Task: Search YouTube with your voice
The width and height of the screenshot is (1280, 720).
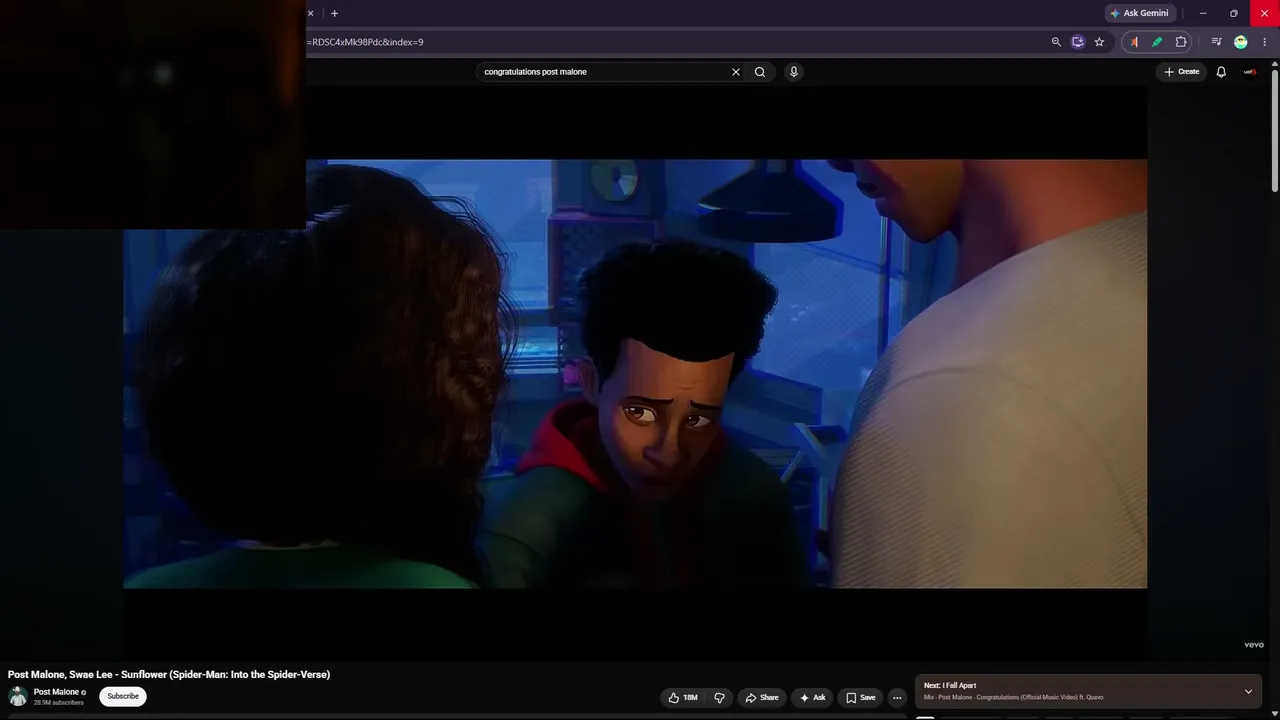Action: click(x=794, y=72)
